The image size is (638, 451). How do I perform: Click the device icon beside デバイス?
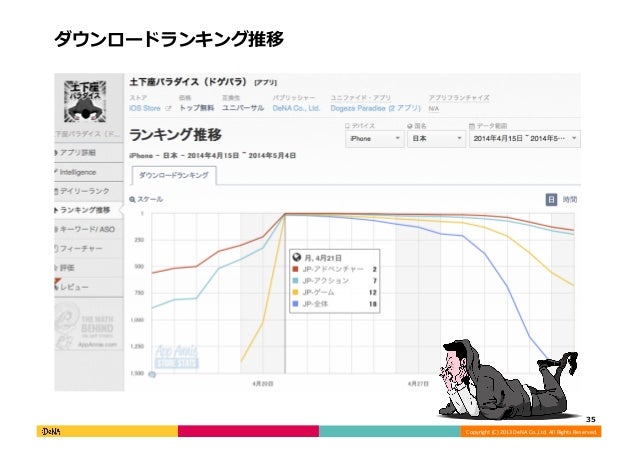347,126
